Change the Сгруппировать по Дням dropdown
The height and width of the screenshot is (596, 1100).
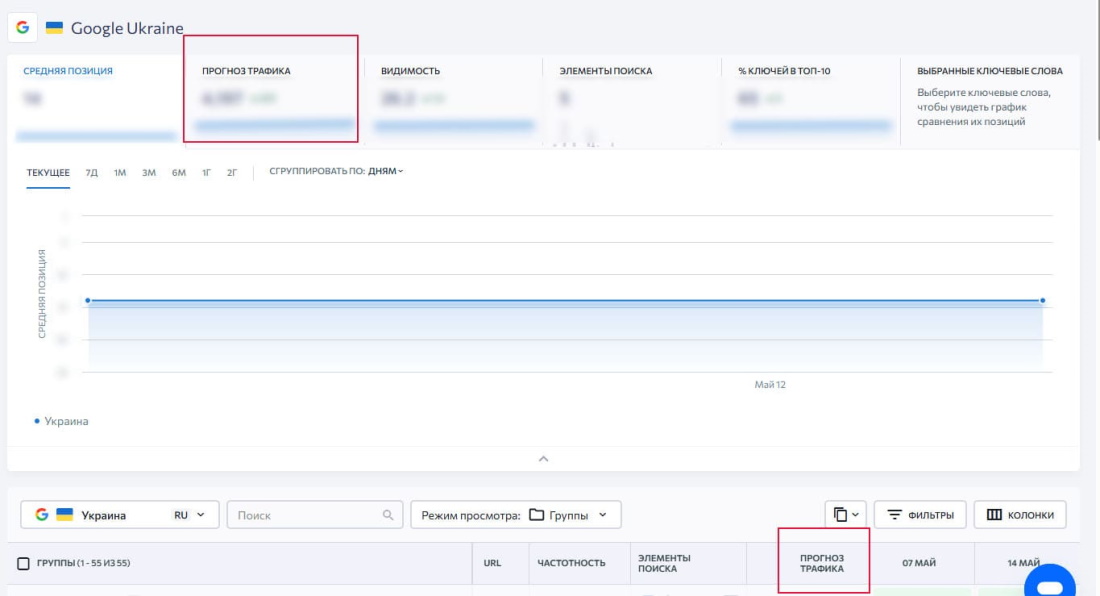point(385,171)
